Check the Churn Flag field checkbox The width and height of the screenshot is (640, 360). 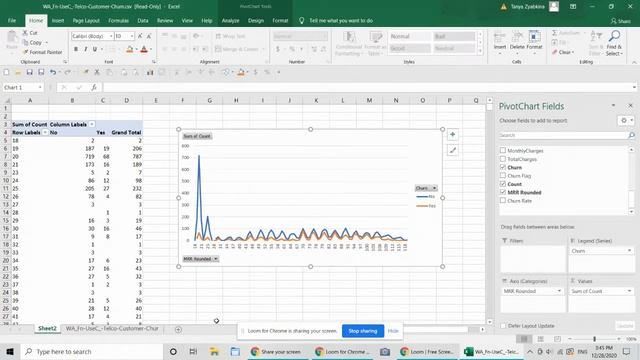[503, 176]
